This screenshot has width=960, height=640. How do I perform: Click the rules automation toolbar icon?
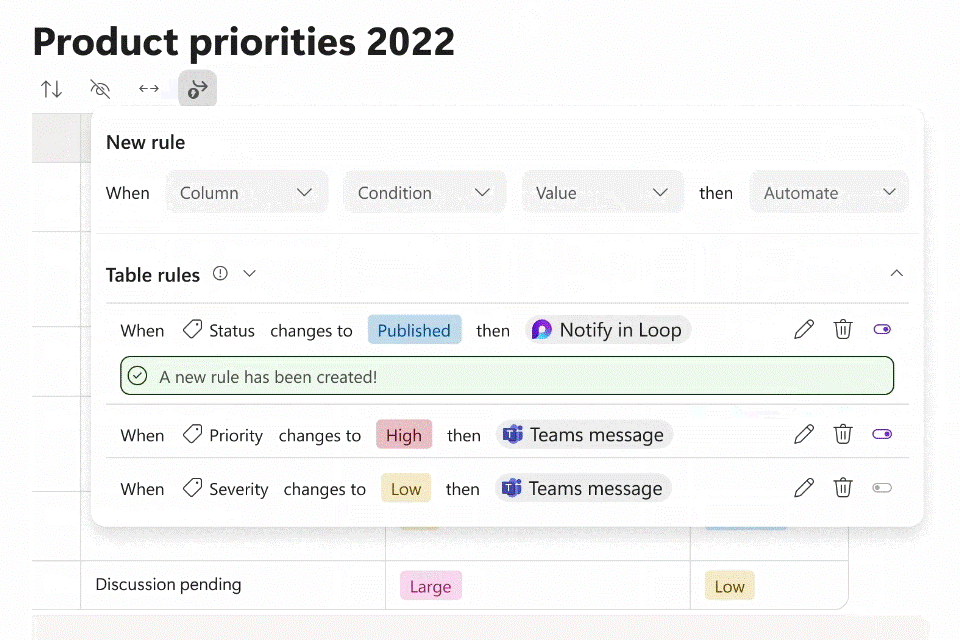pyautogui.click(x=197, y=89)
